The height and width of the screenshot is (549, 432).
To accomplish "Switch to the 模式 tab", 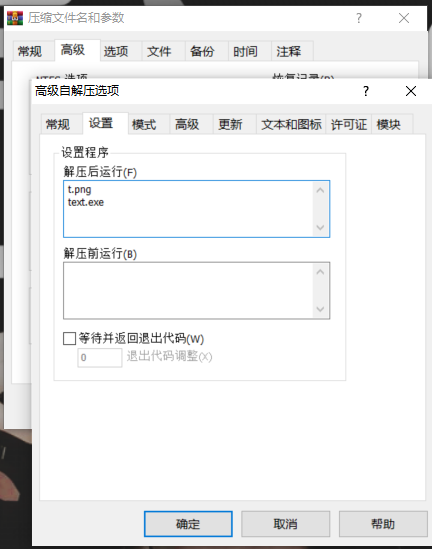I will 144,125.
